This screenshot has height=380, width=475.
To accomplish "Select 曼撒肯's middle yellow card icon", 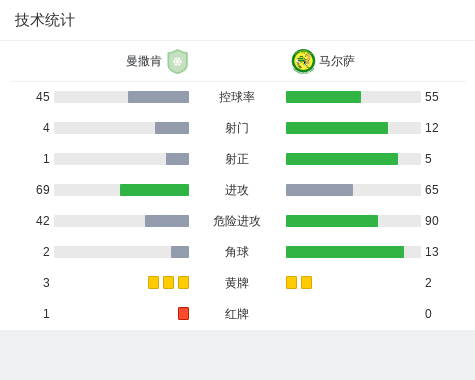I will click(x=168, y=282).
